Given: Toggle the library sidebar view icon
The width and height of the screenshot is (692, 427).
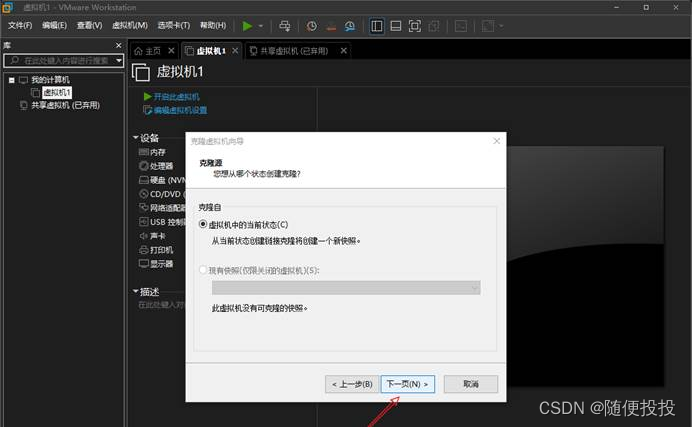Looking at the screenshot, I should point(376,26).
